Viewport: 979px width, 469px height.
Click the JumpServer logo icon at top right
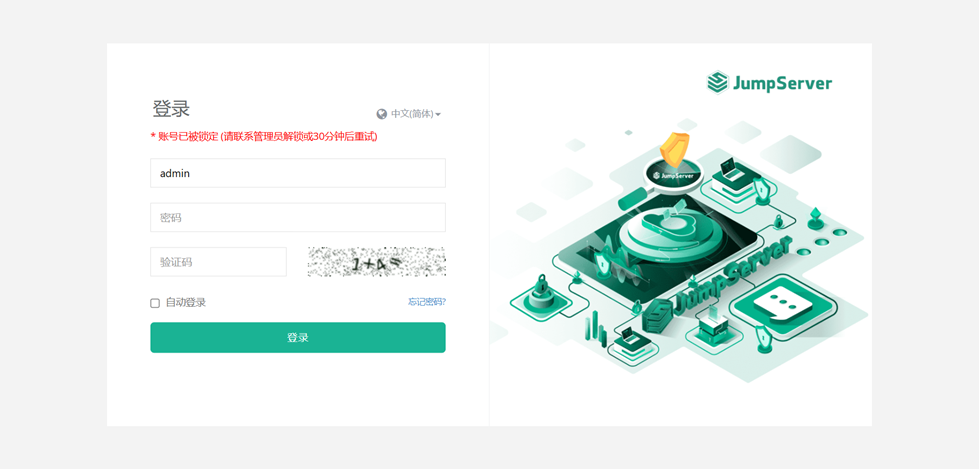(717, 82)
